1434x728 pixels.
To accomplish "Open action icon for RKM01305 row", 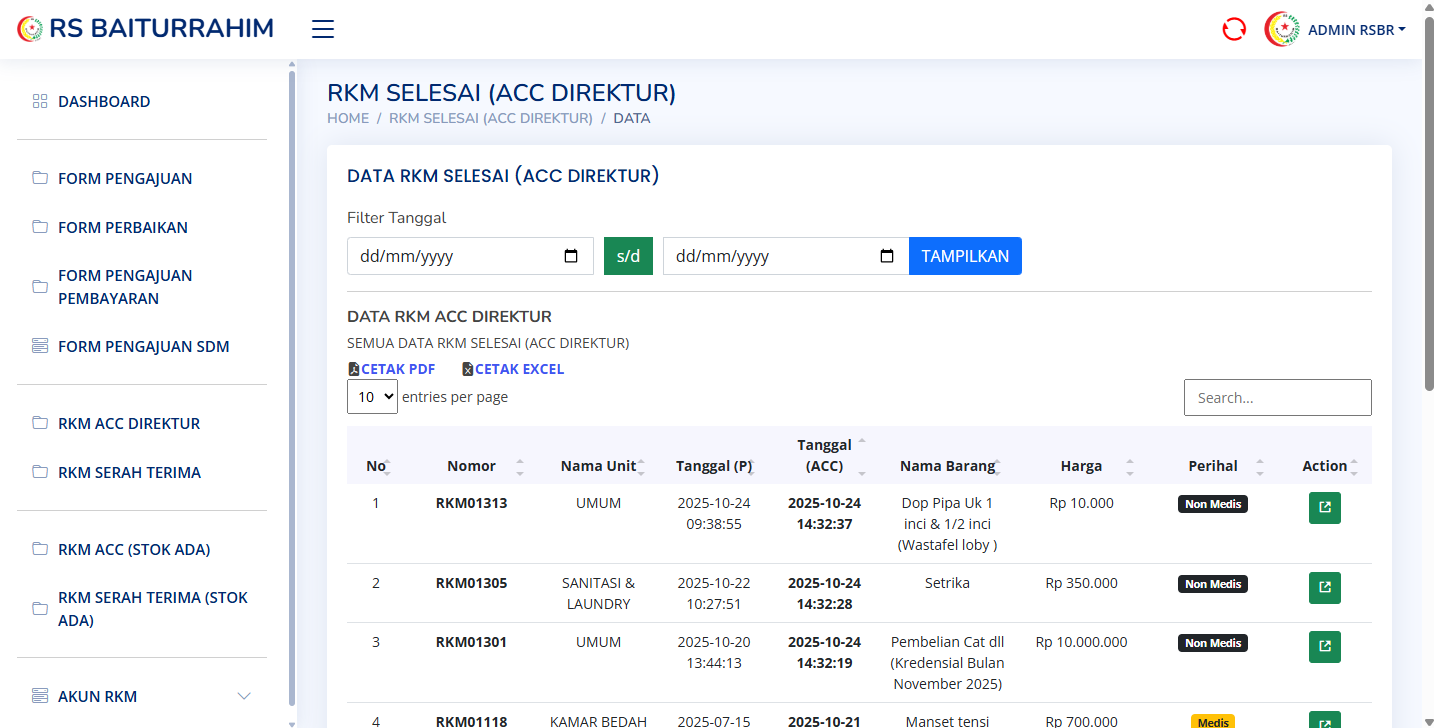I will (x=1324, y=588).
